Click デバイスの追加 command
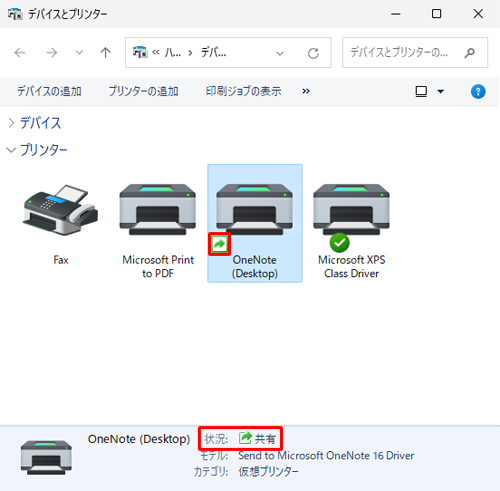 point(49,91)
